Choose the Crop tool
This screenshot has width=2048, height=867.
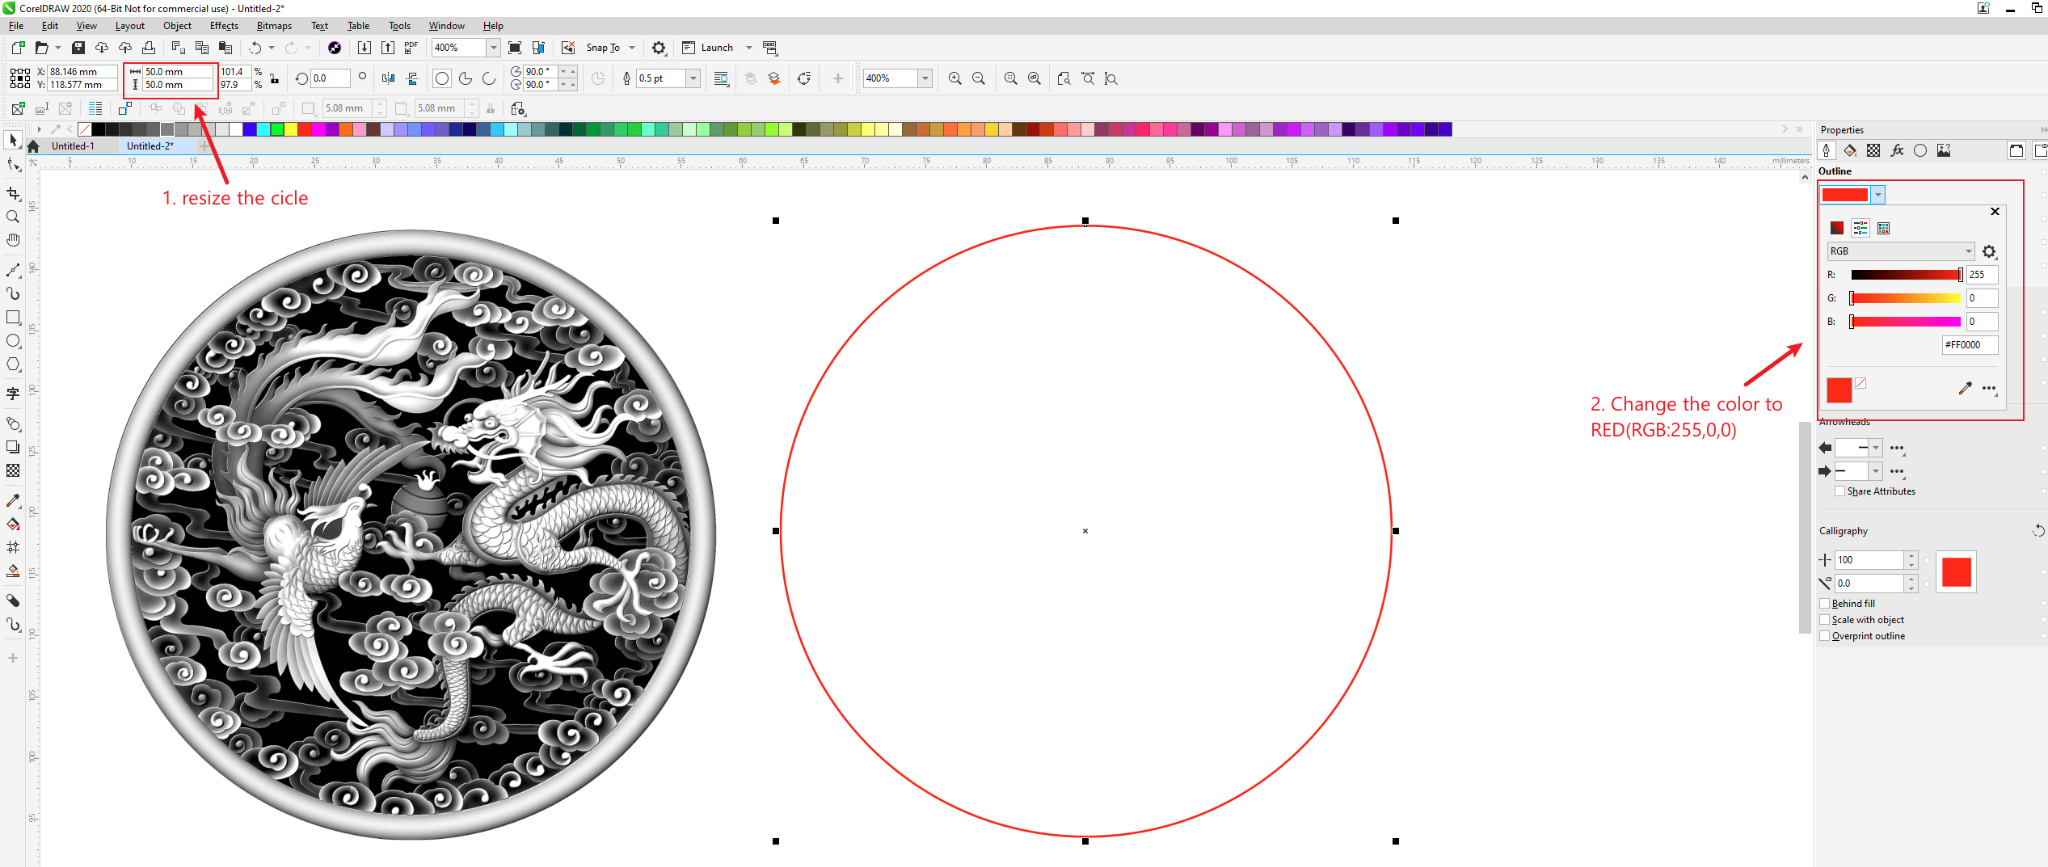[x=13, y=193]
